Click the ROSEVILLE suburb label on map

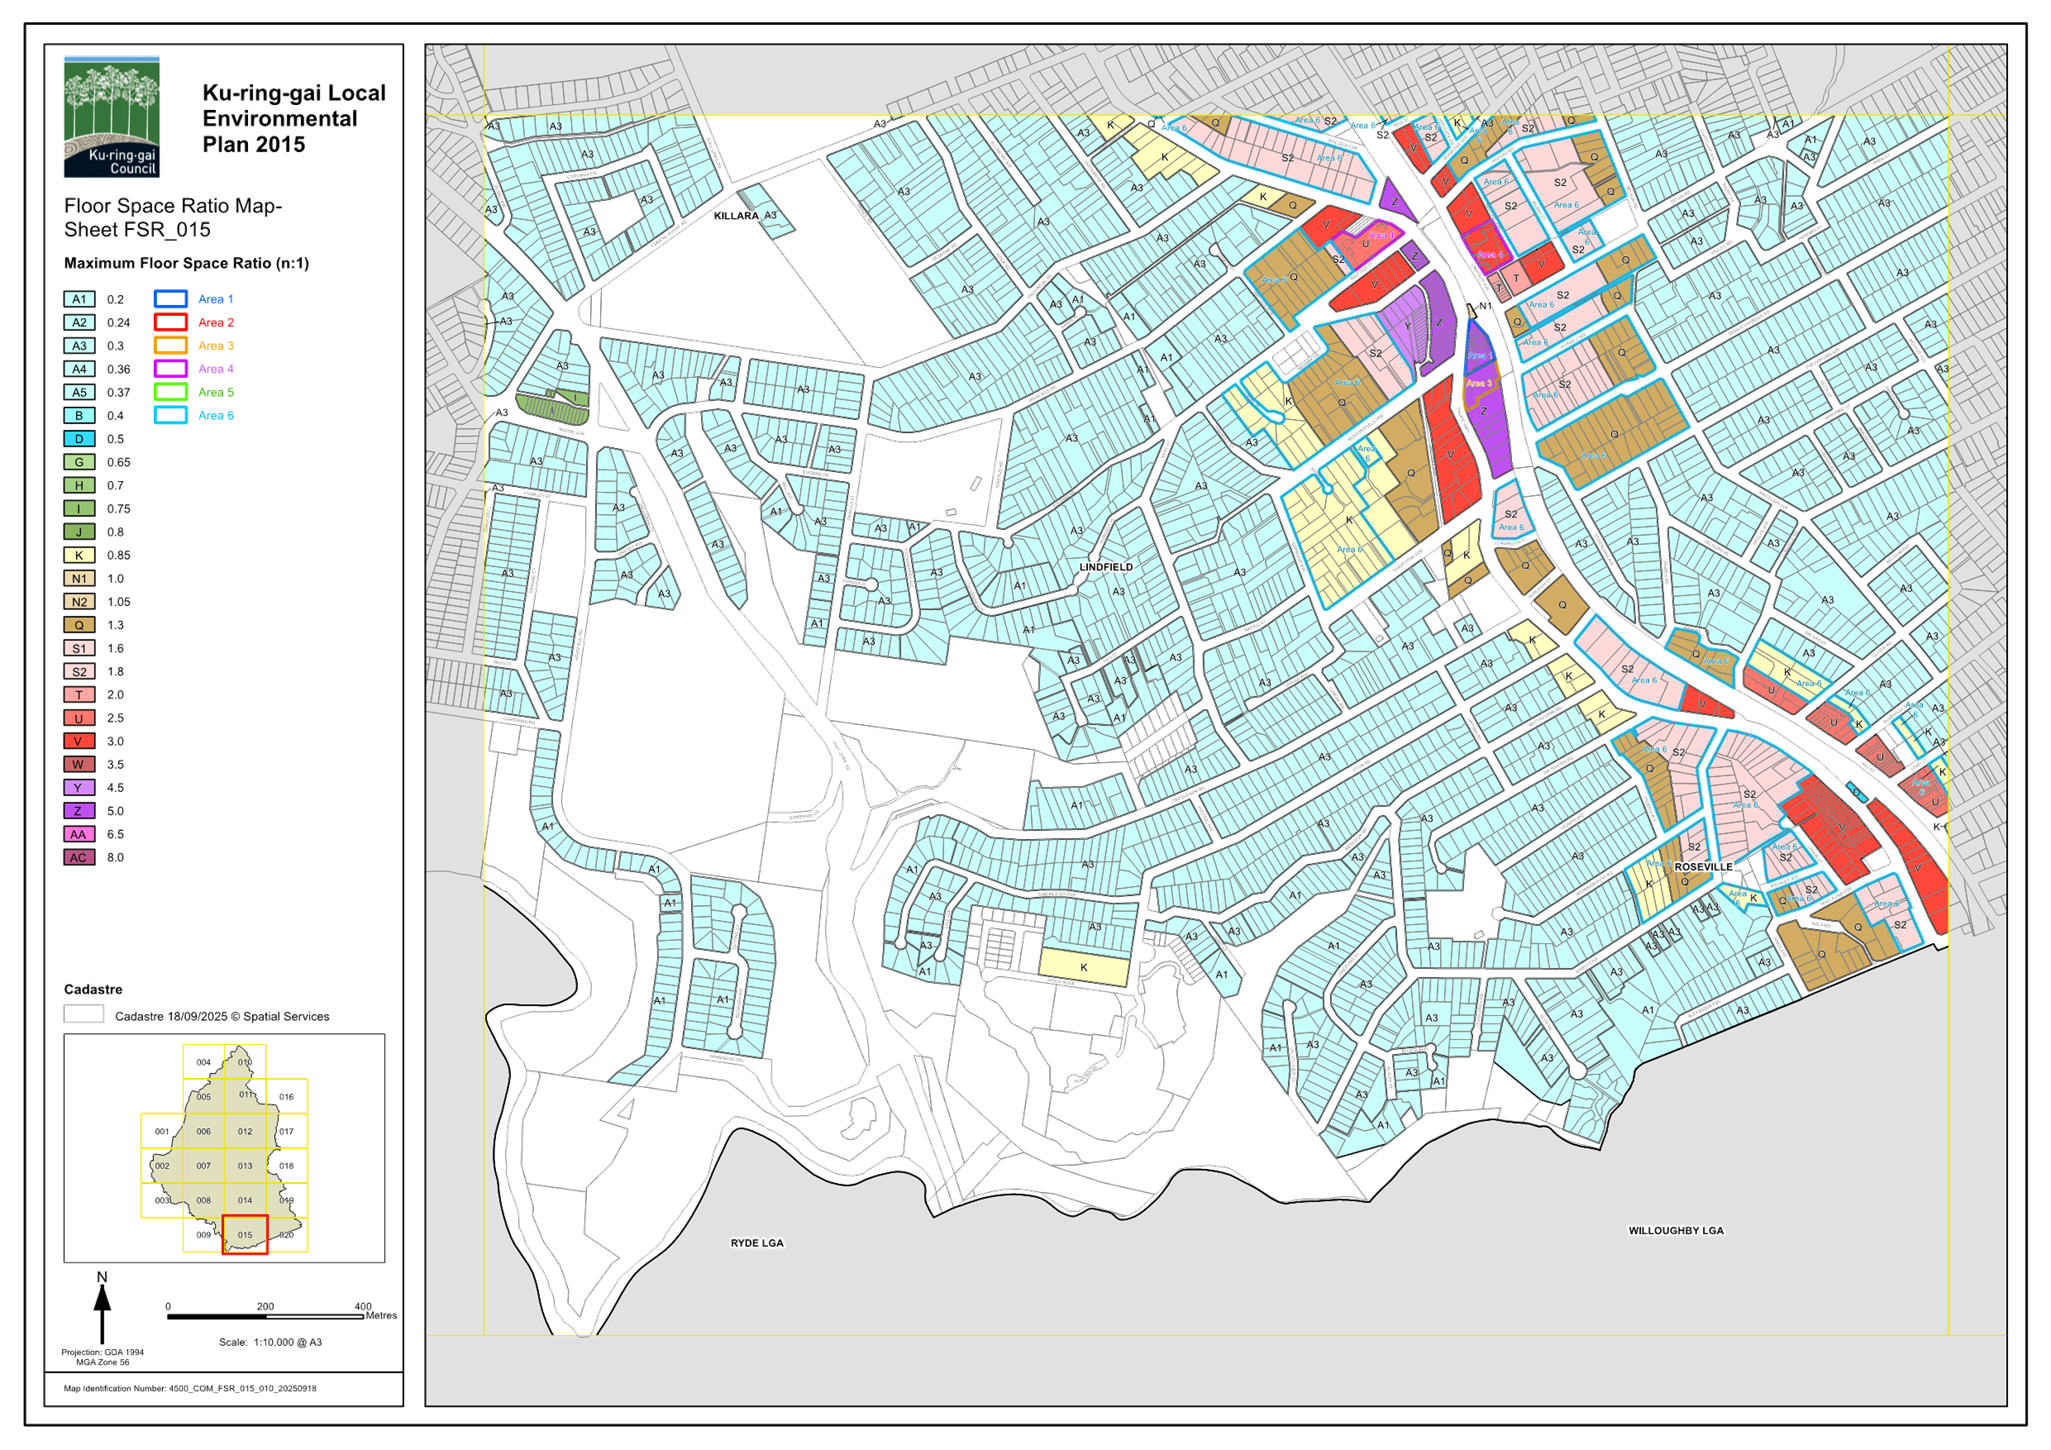[1703, 867]
